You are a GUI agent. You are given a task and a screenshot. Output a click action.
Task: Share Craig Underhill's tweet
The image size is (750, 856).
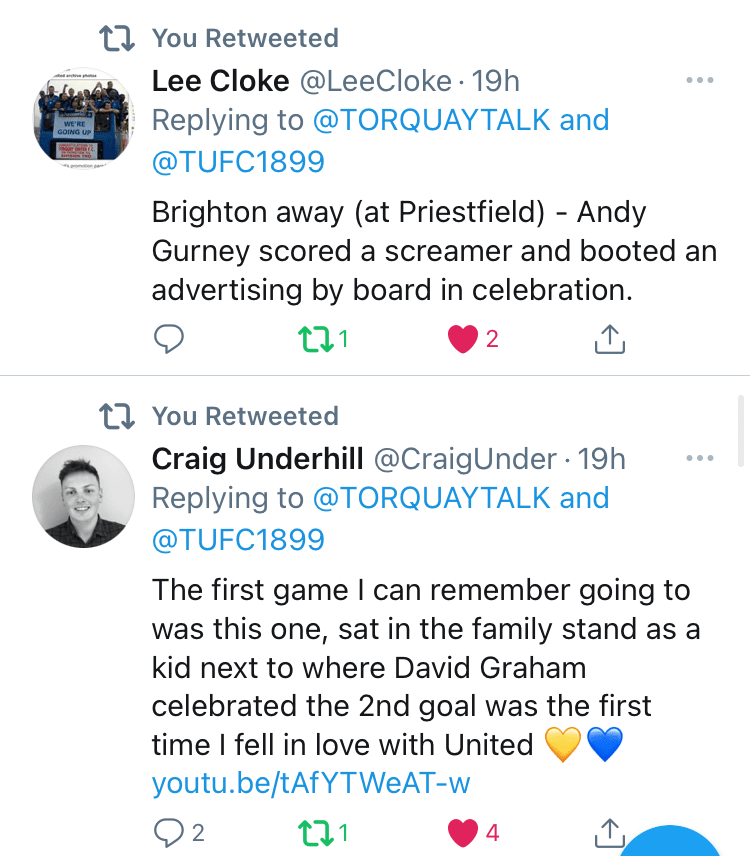(x=609, y=832)
